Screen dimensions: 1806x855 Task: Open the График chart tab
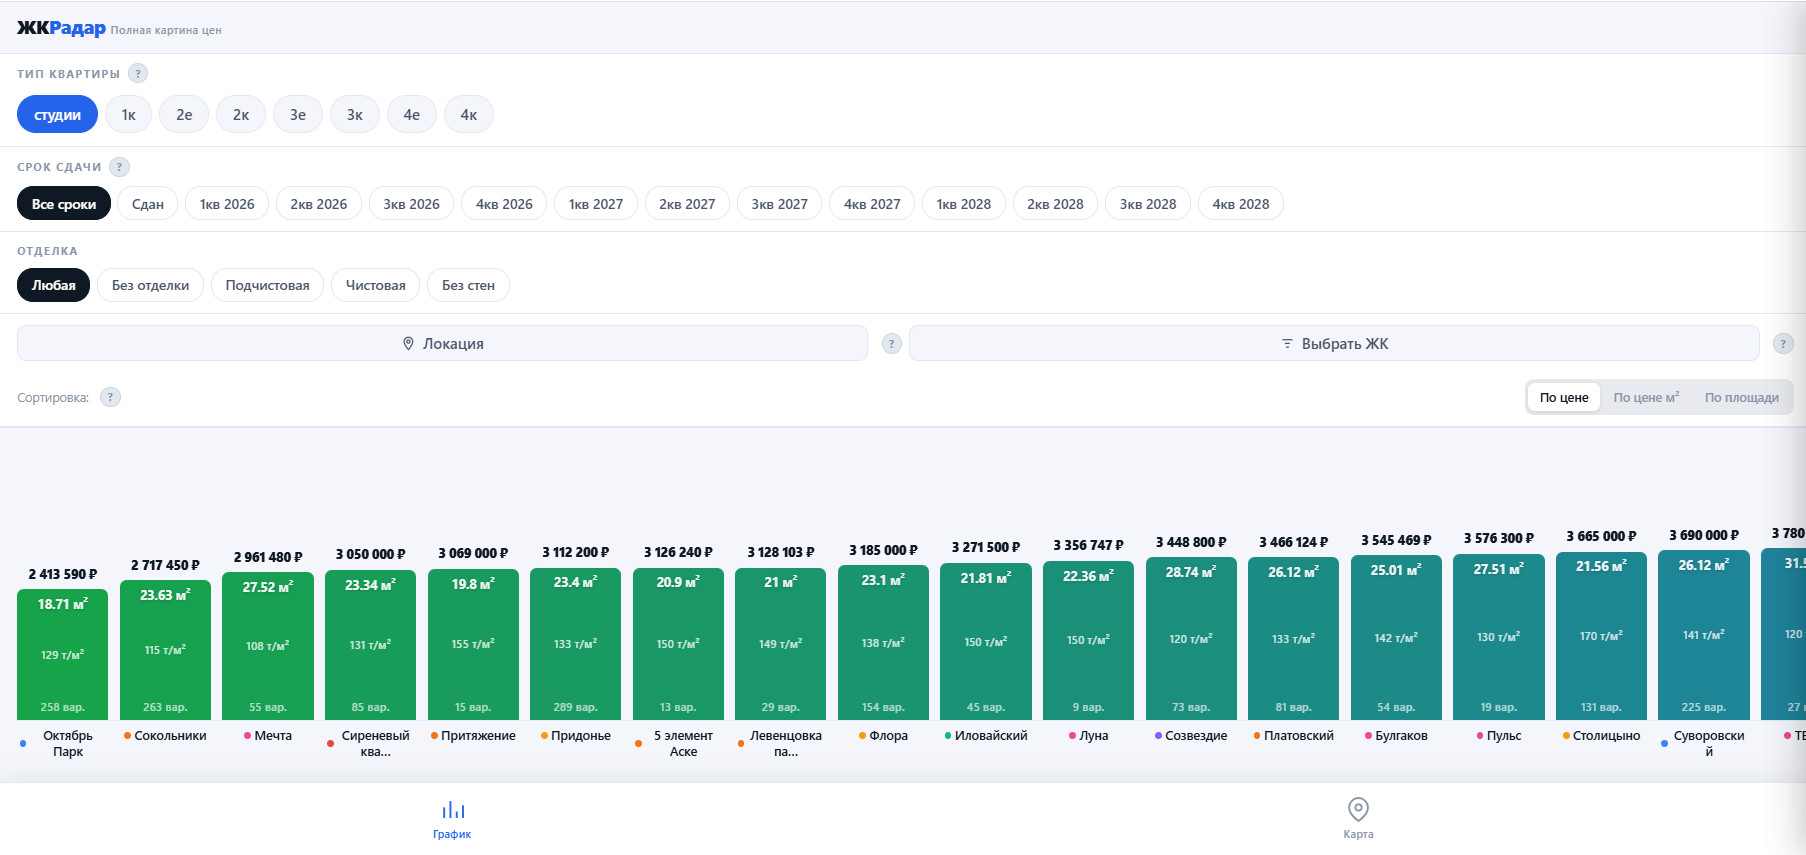click(452, 818)
